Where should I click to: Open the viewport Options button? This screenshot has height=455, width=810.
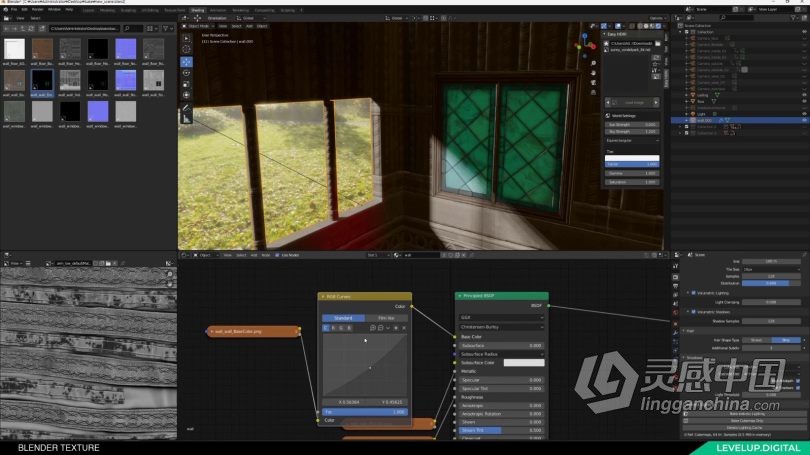(x=658, y=18)
